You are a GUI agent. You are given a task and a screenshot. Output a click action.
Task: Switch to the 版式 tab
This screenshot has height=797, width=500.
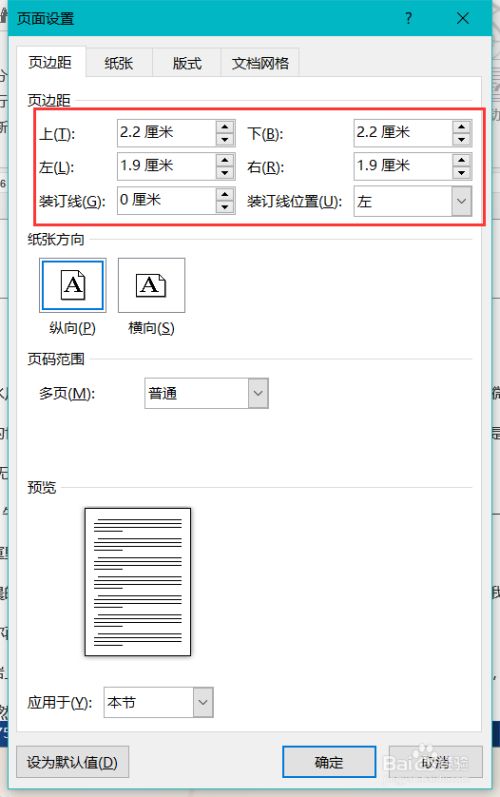(186, 63)
